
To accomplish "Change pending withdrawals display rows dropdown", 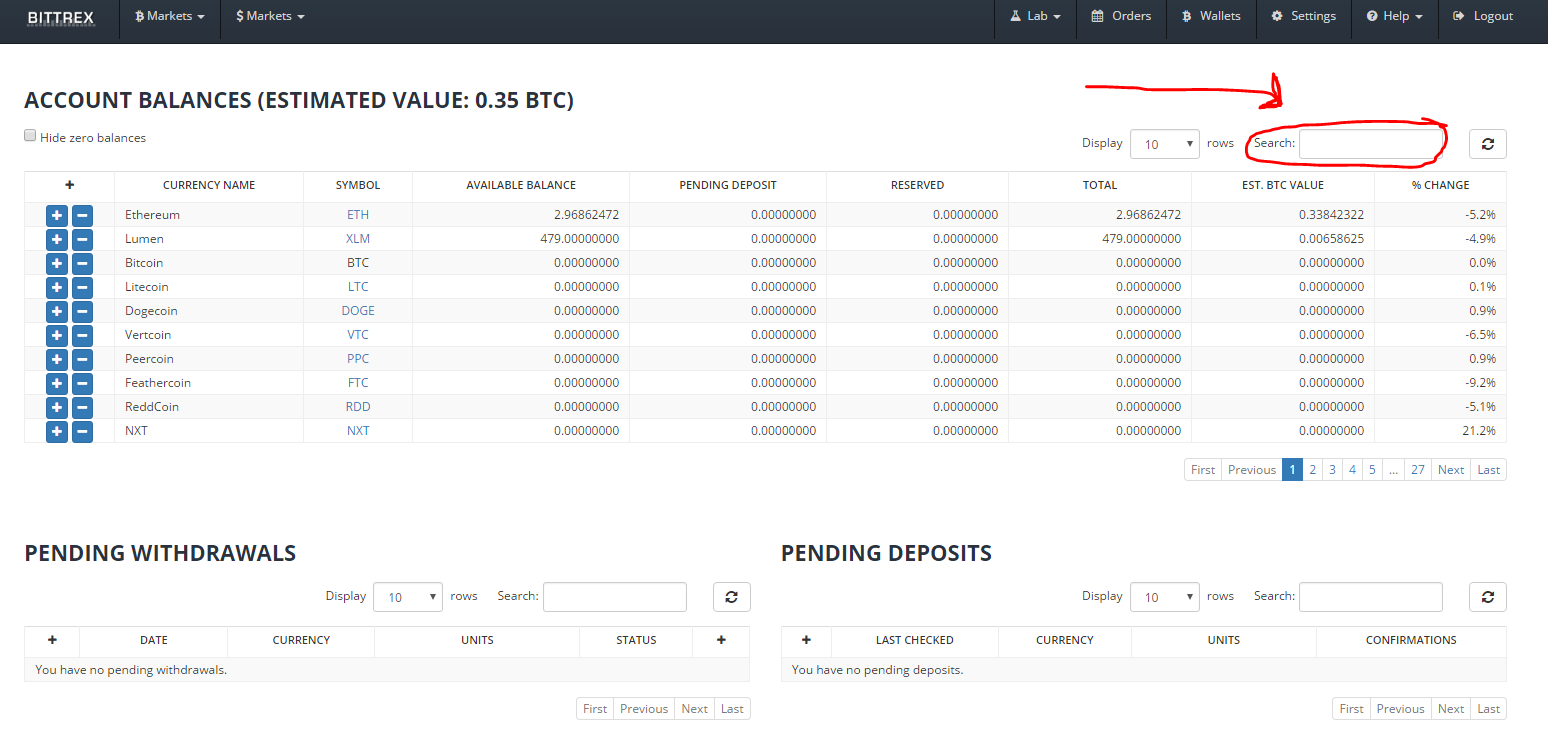I will [407, 597].
